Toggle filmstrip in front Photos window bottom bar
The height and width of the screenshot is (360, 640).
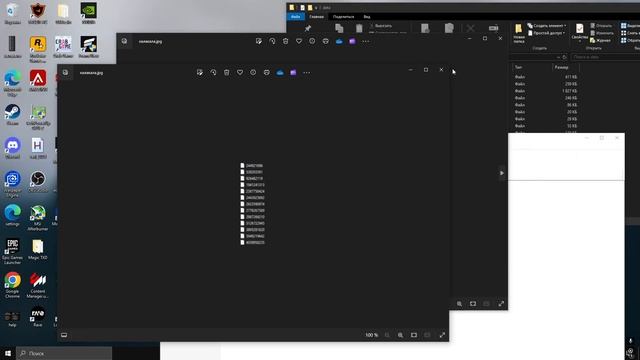[64, 335]
